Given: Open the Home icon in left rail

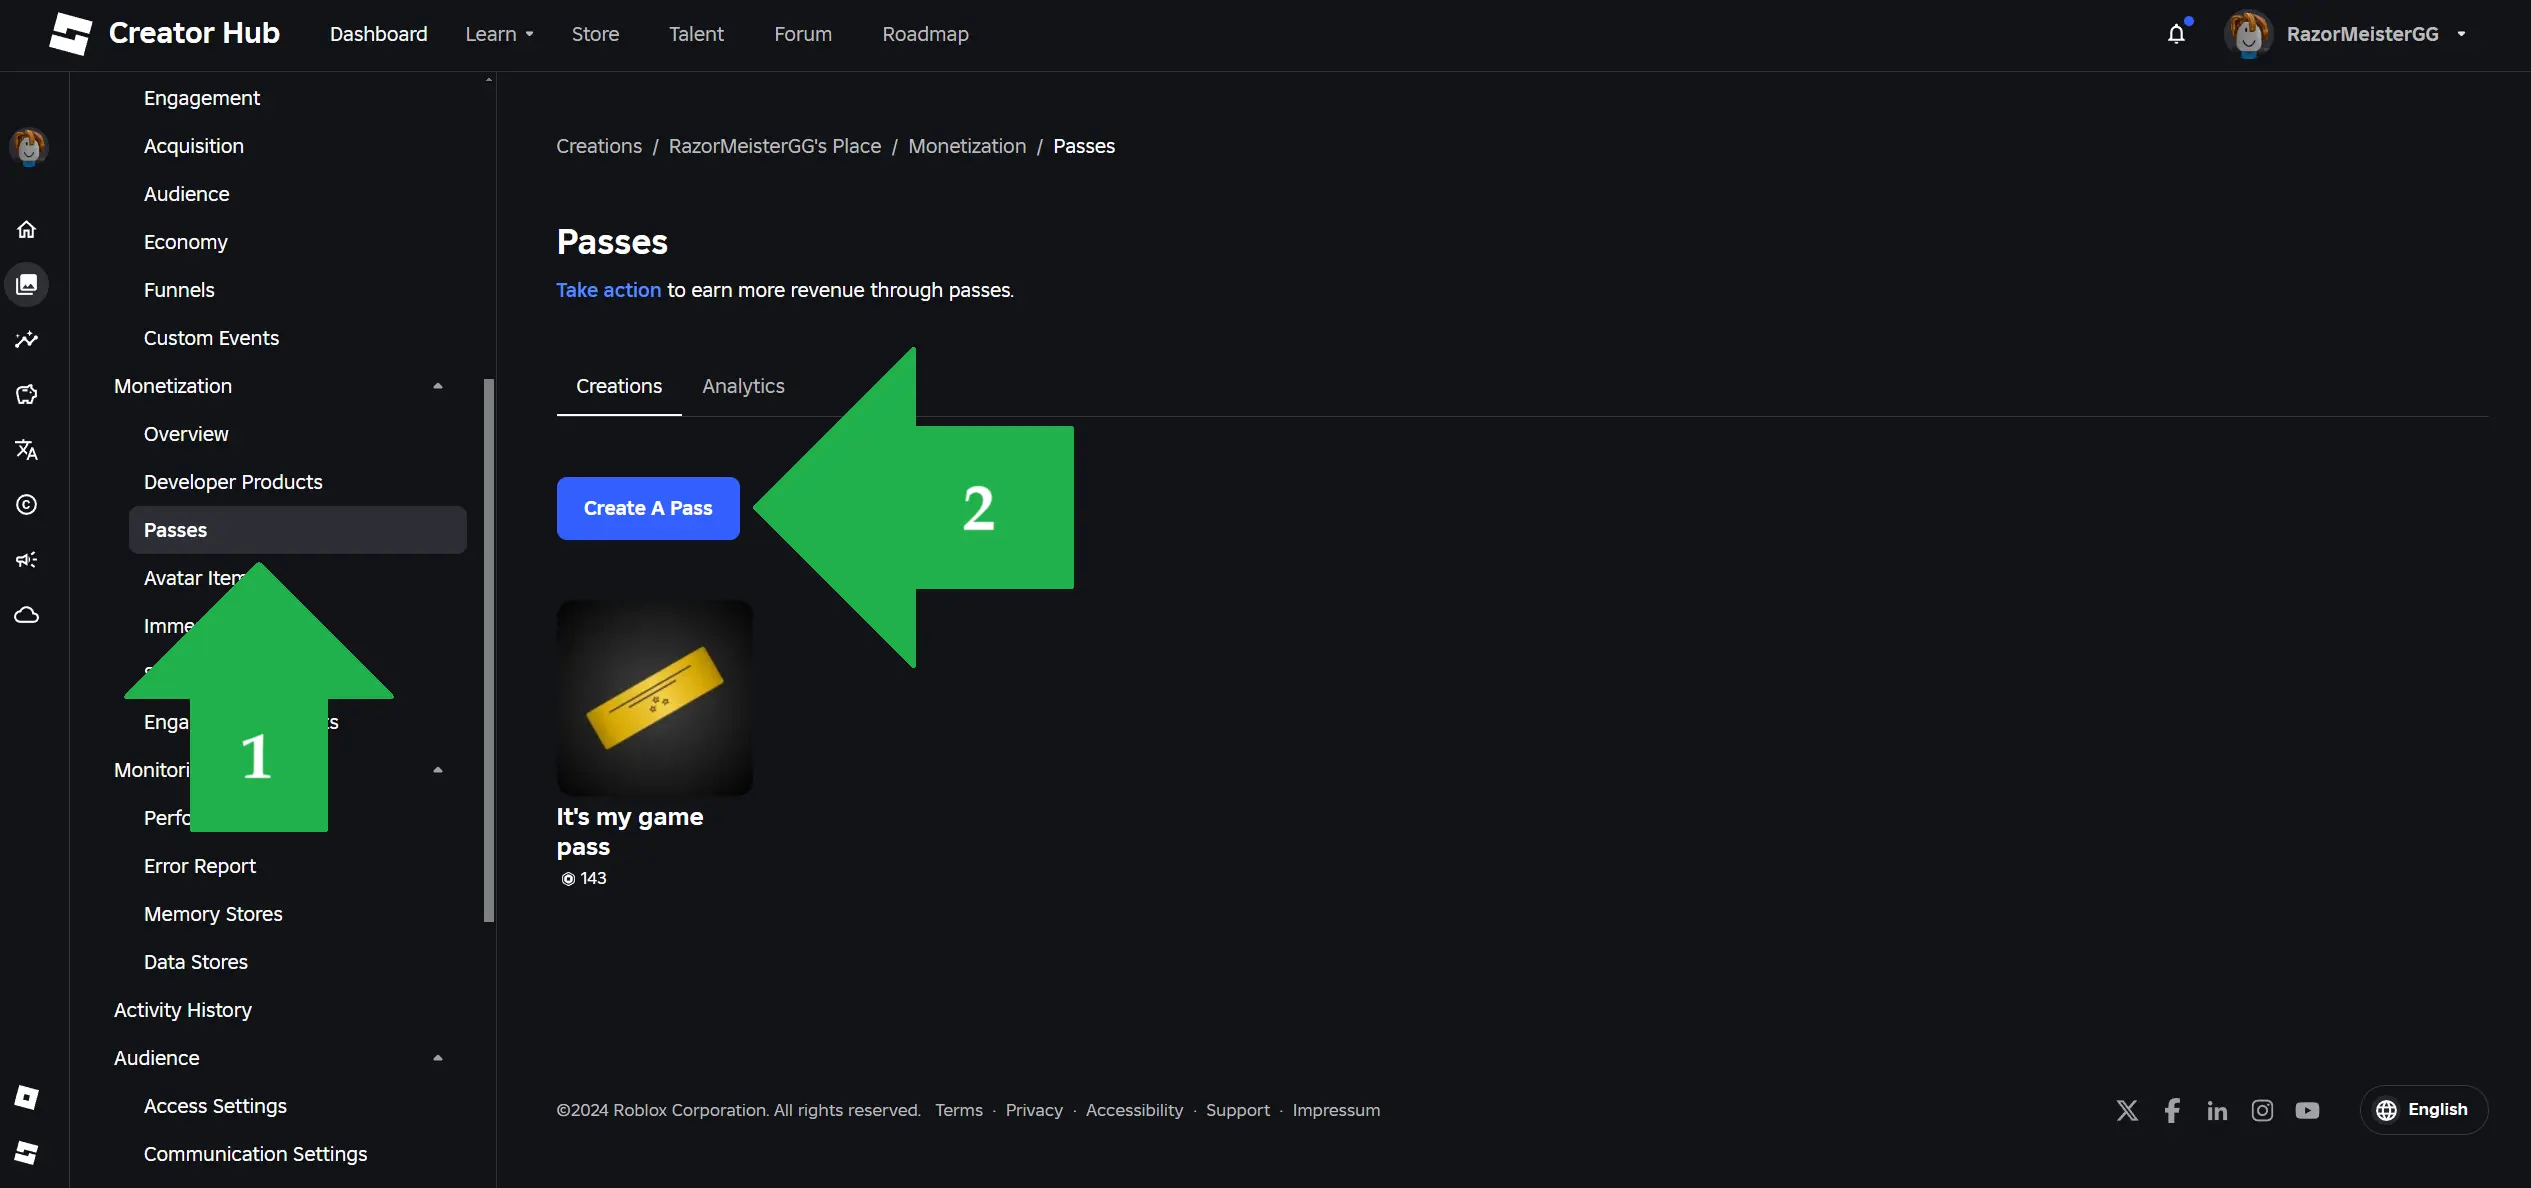Looking at the screenshot, I should [27, 229].
